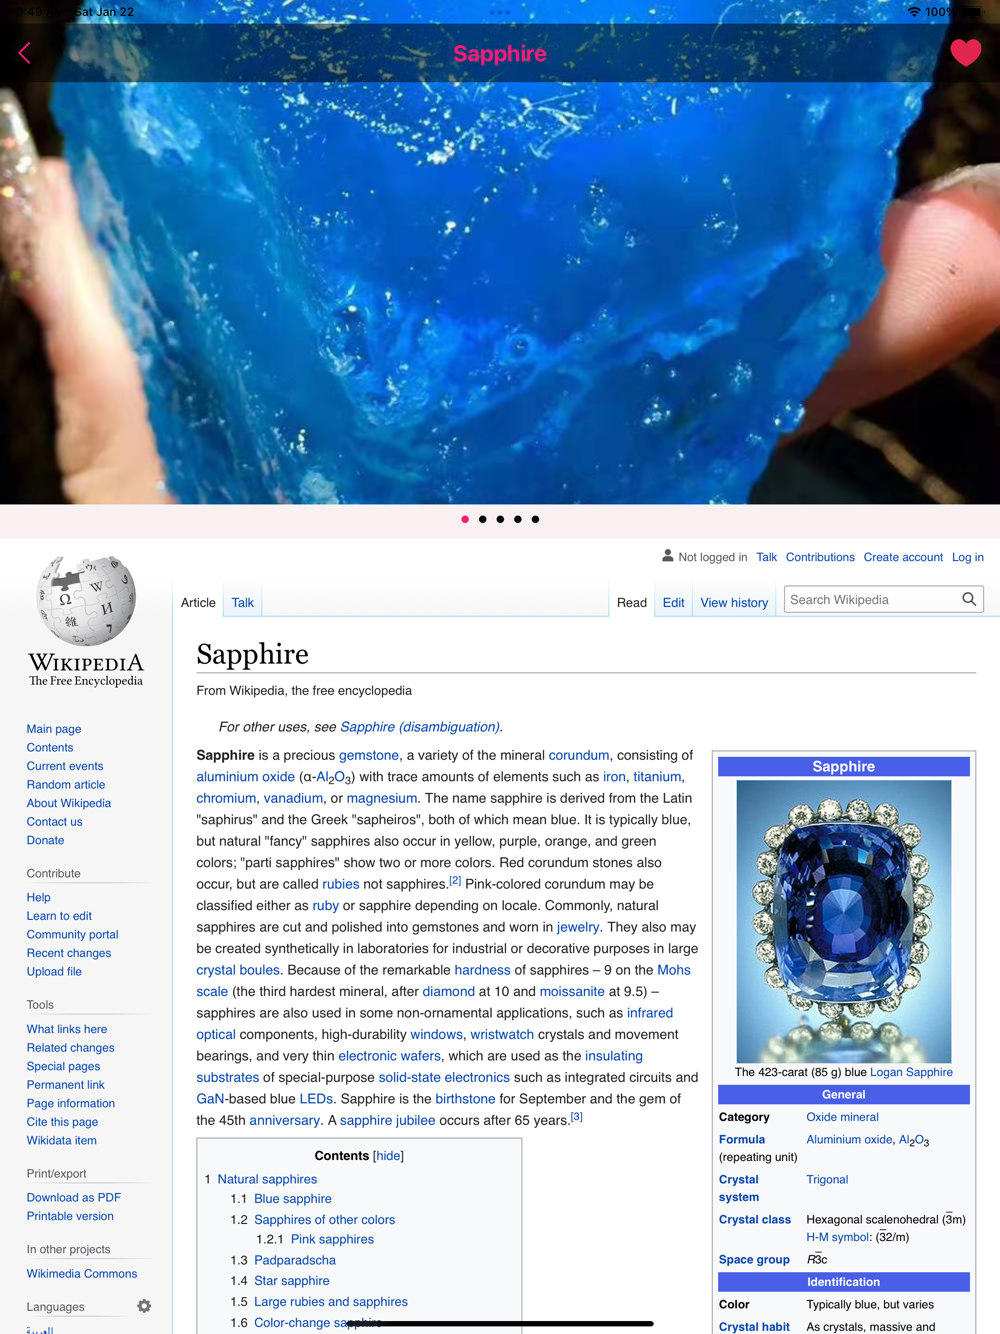Click the not logged in user icon

(x=667, y=556)
